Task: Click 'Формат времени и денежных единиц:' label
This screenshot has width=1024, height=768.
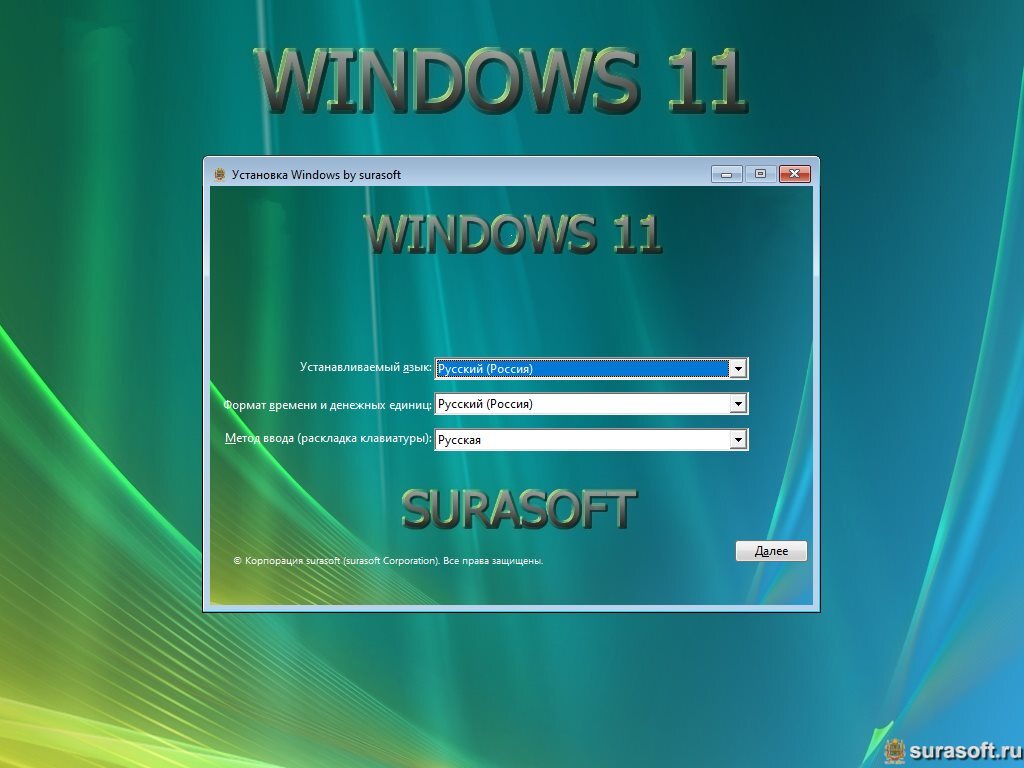Action: (x=328, y=405)
